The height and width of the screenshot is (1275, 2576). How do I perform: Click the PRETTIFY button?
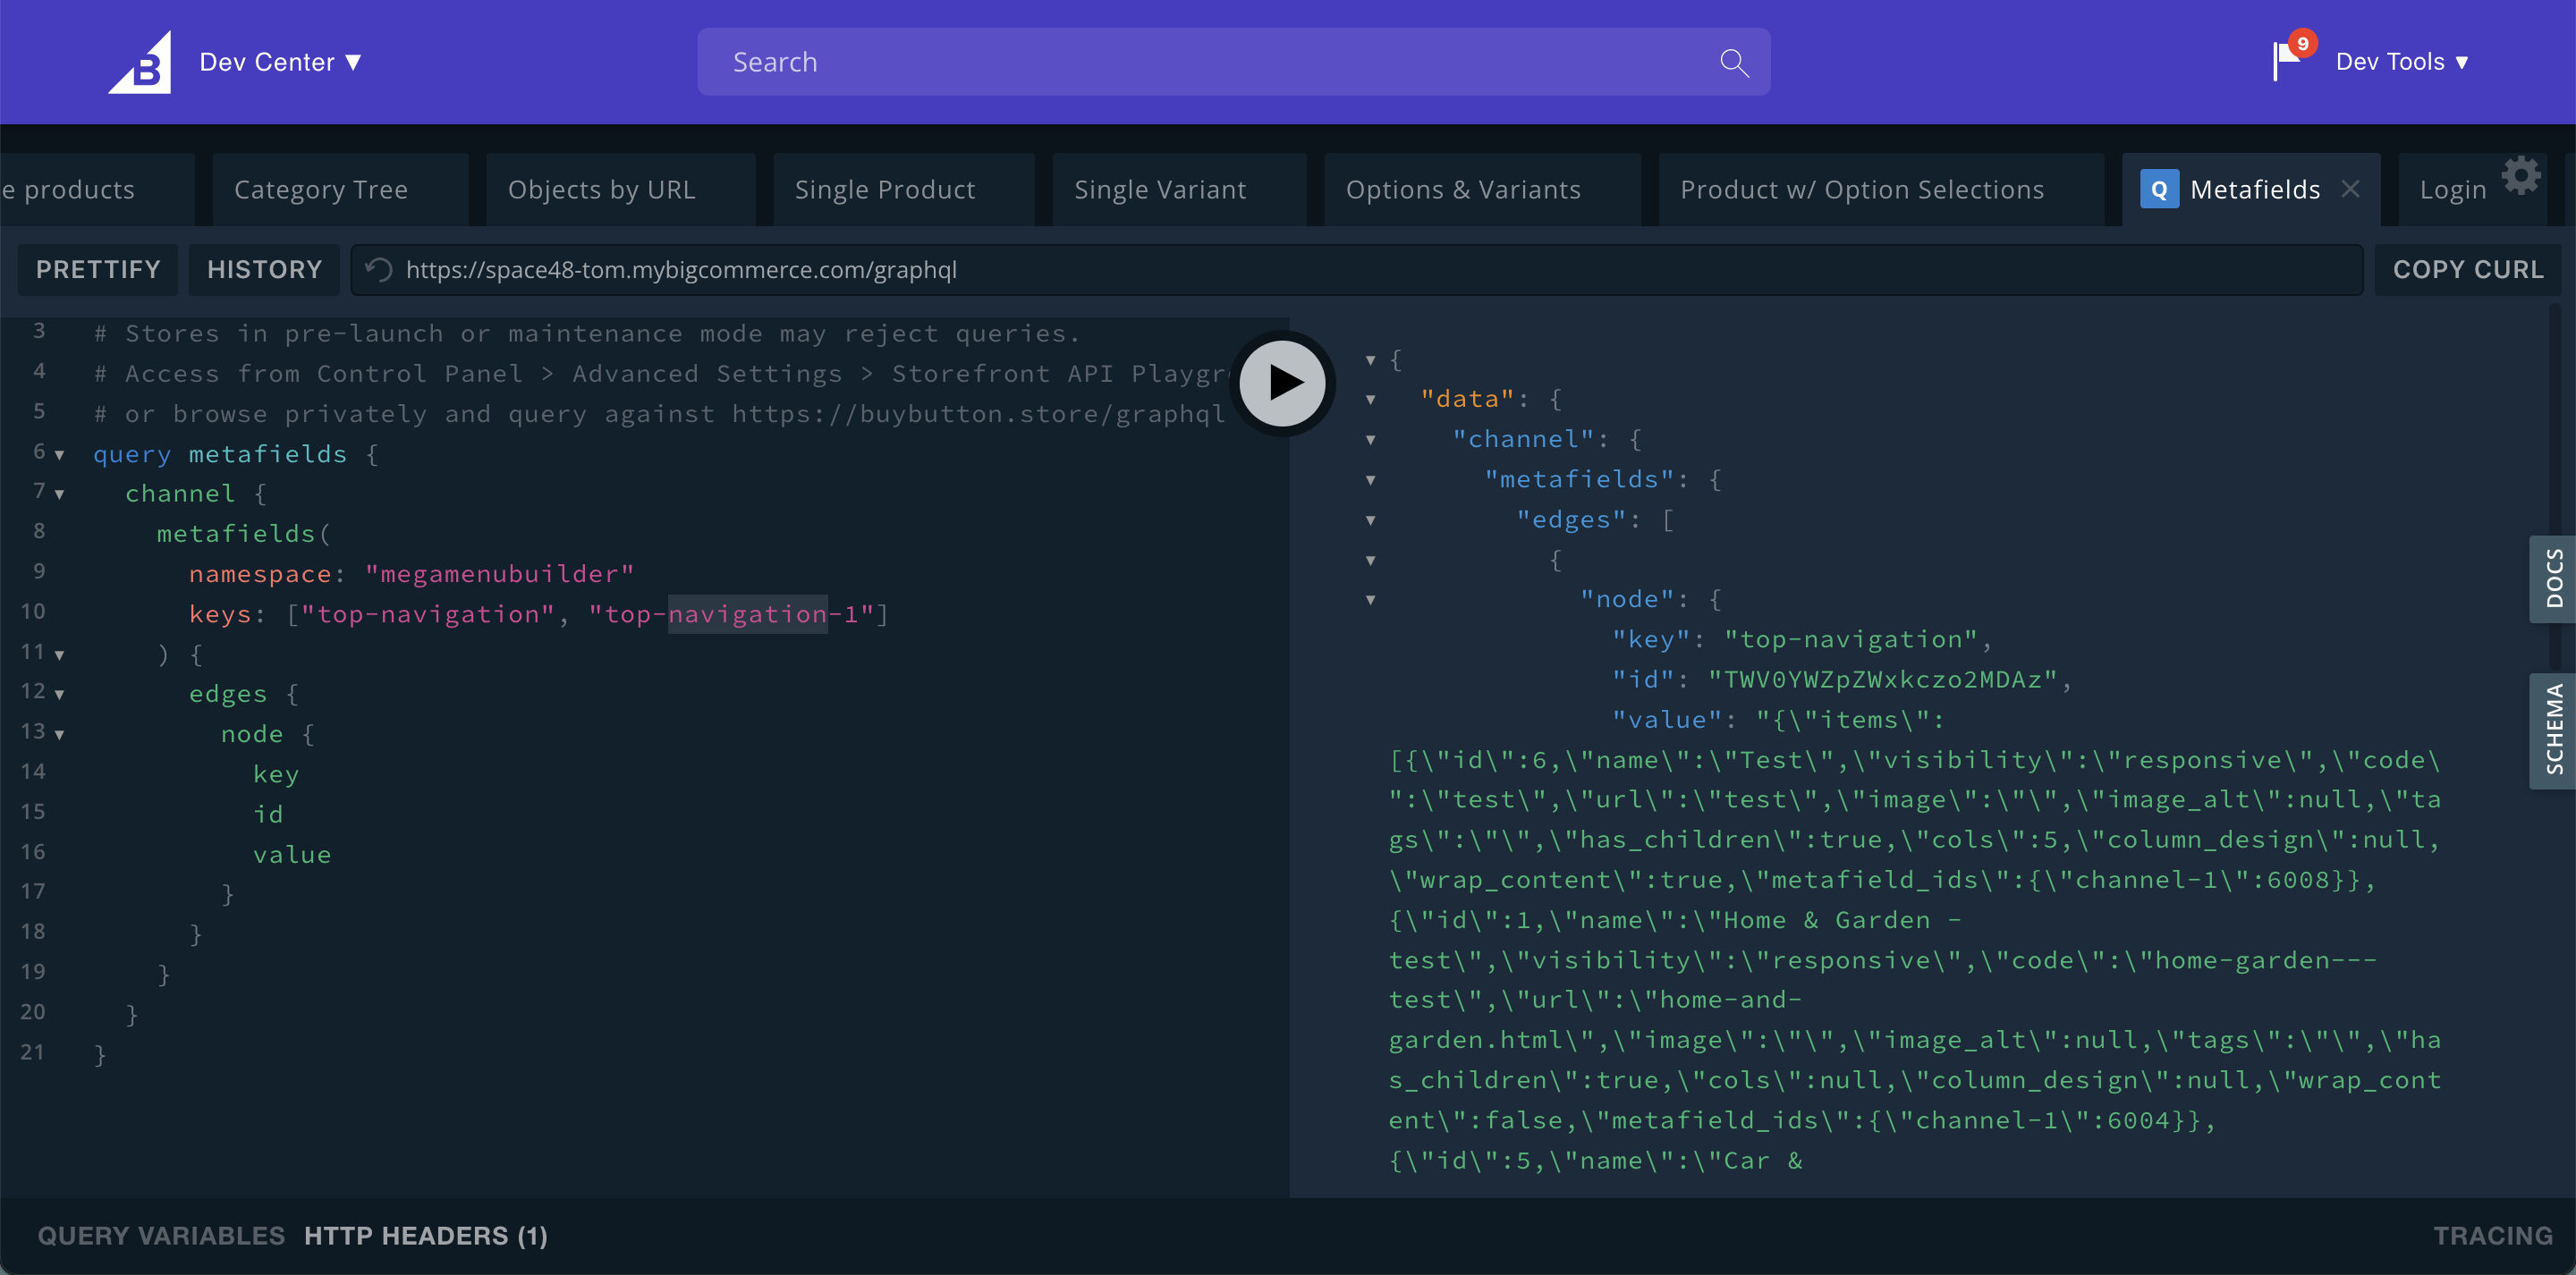click(98, 269)
